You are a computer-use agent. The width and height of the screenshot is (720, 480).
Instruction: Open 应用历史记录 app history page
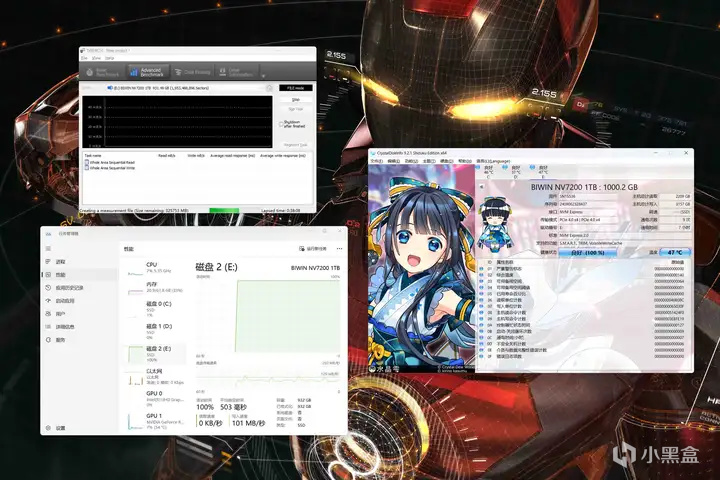(78, 288)
